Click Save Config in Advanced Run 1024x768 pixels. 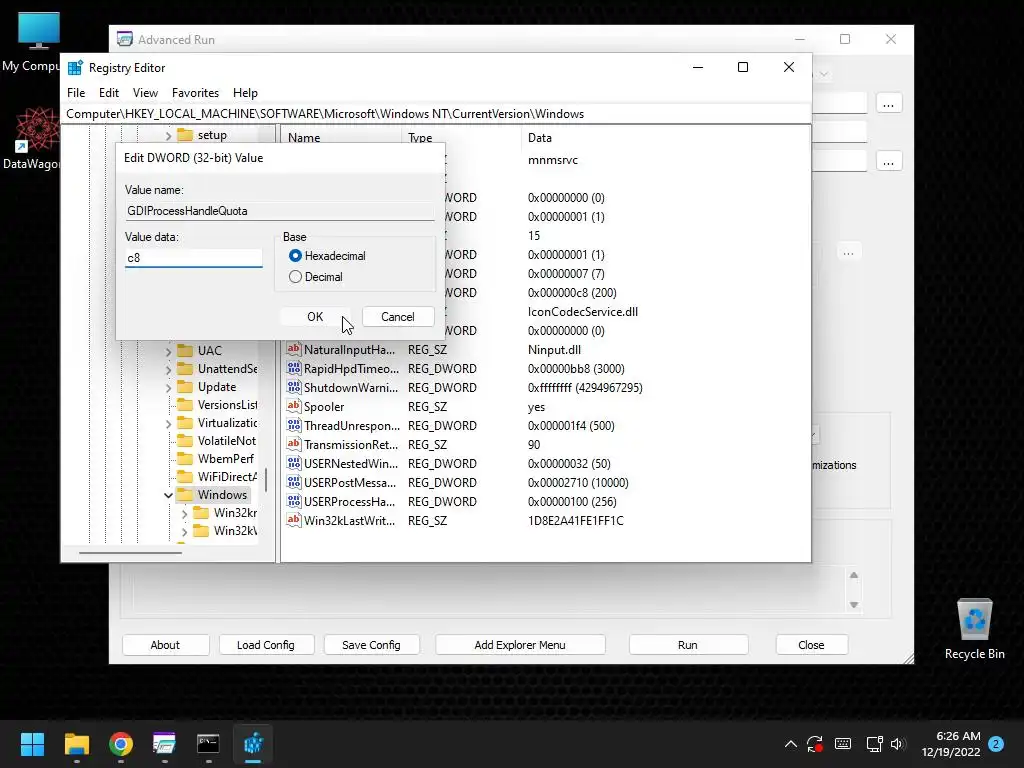point(371,645)
